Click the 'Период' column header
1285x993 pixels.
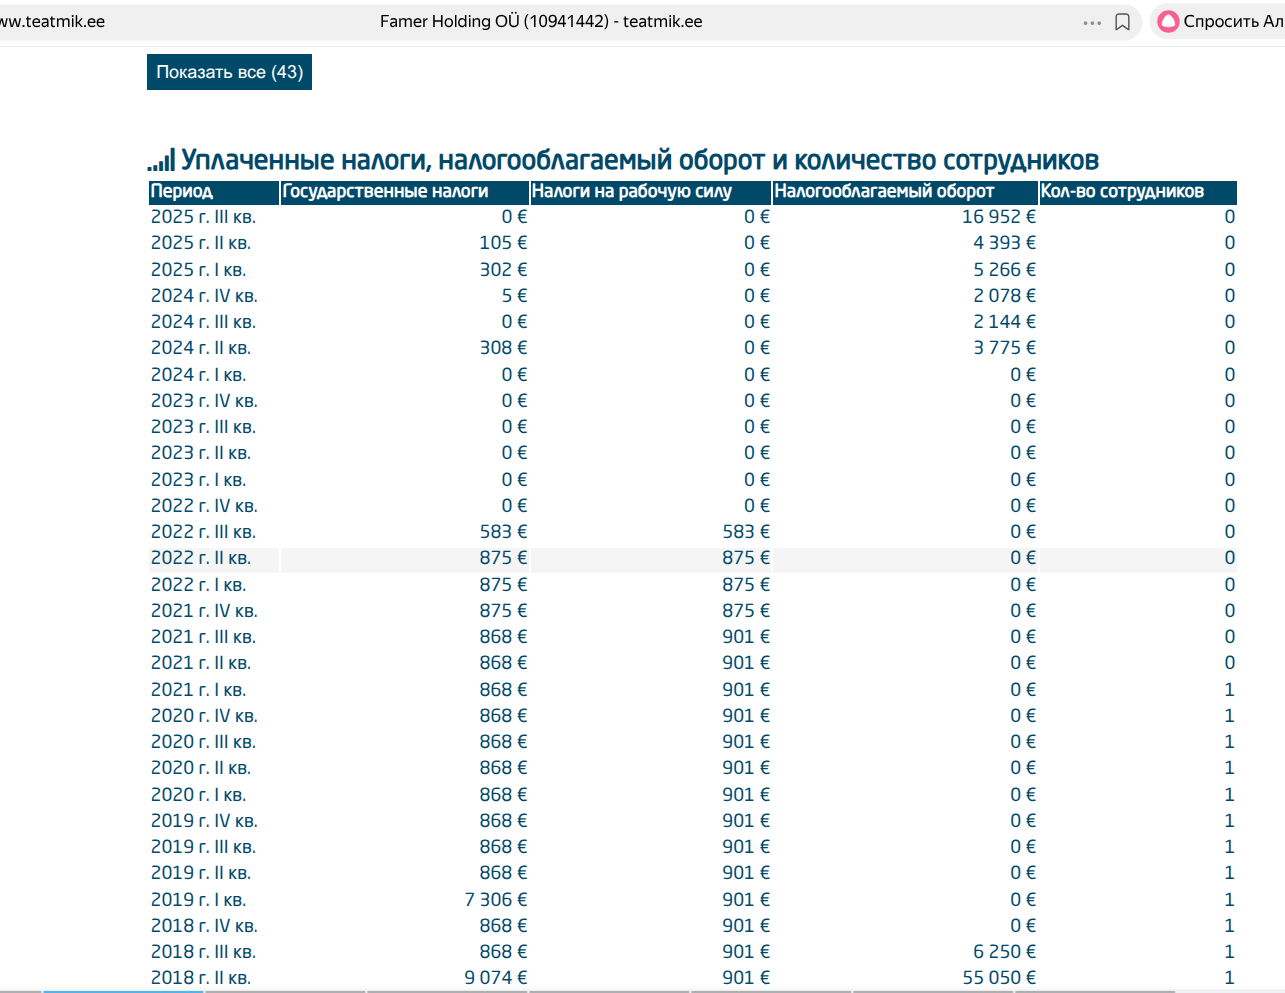(182, 192)
